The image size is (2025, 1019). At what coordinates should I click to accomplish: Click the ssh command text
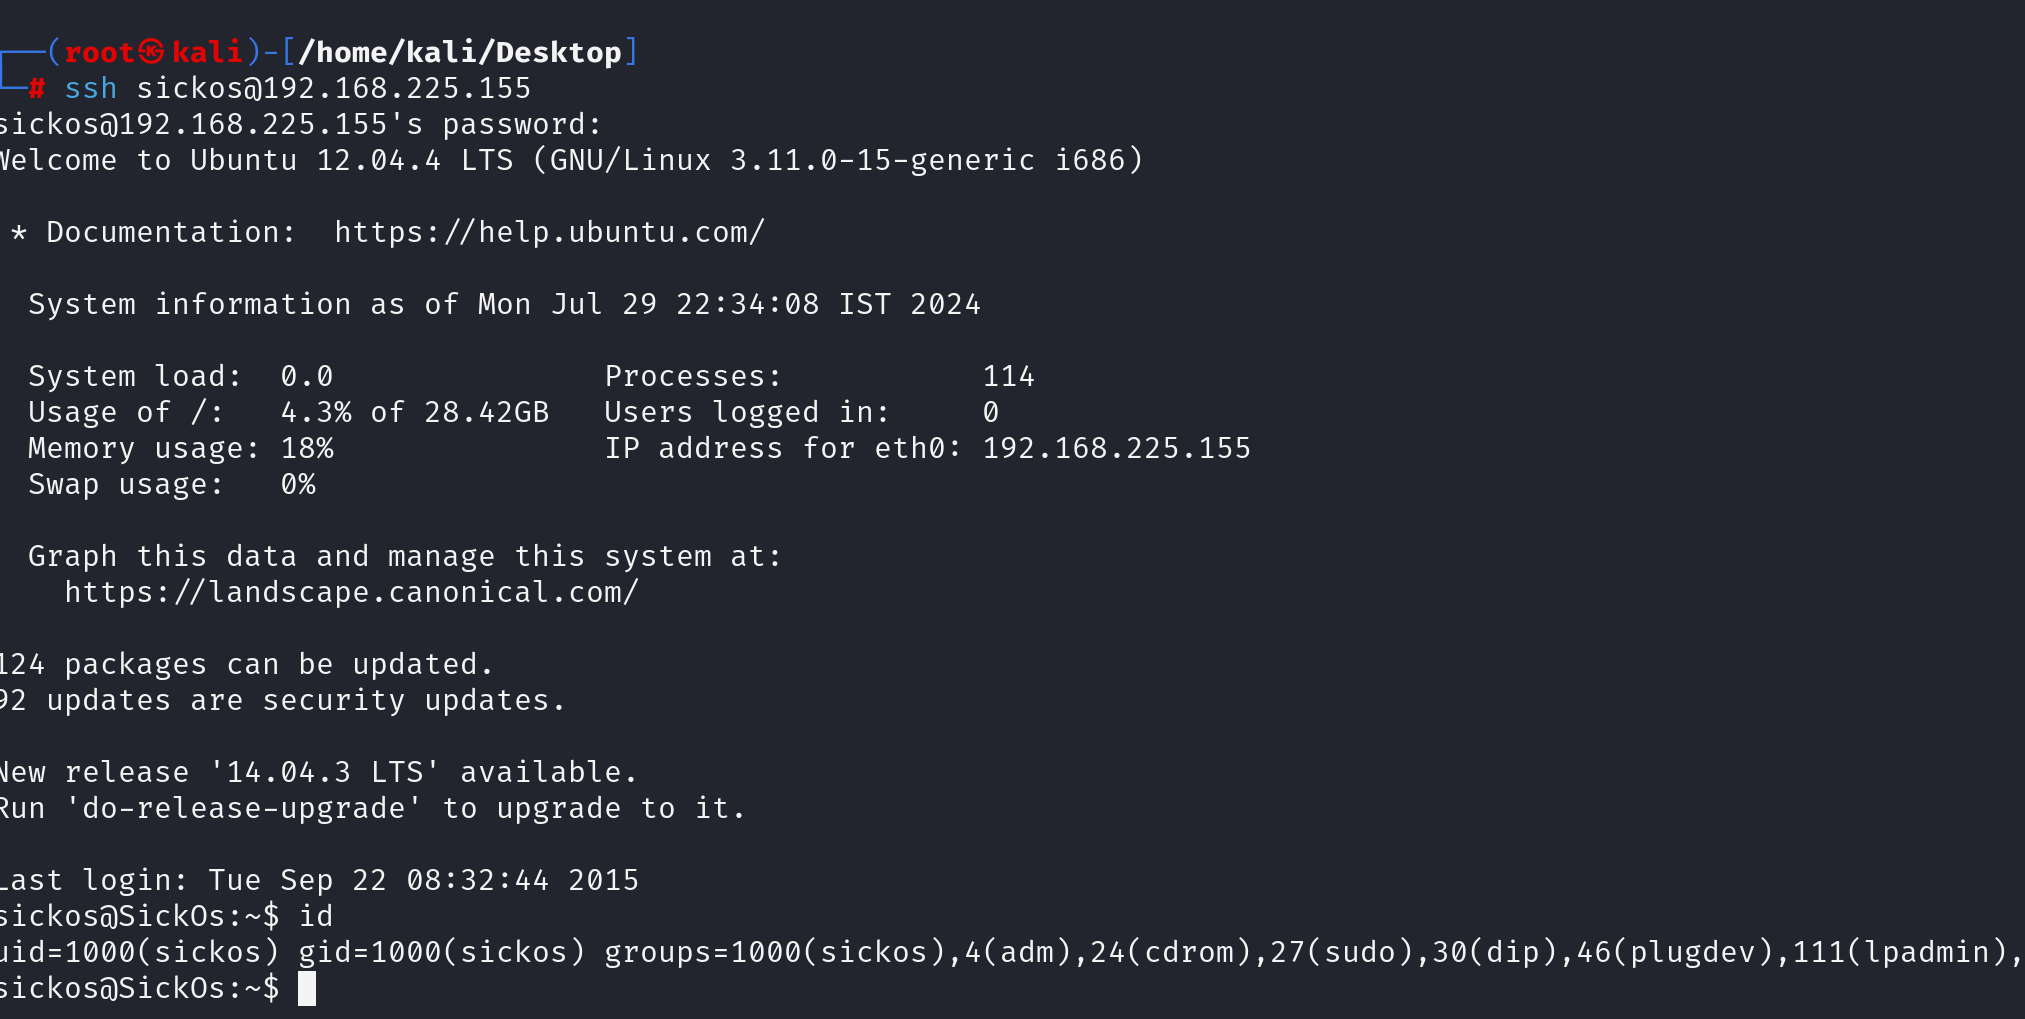click(91, 88)
